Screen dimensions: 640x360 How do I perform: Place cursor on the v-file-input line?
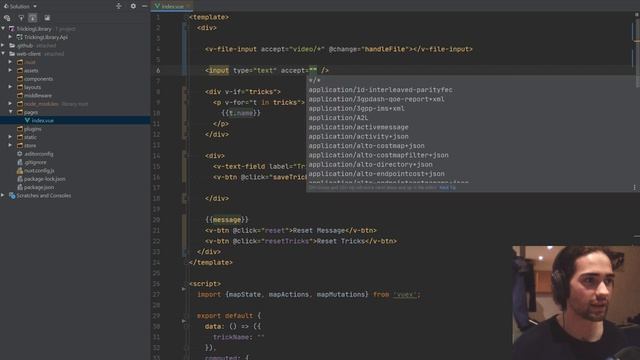click(339, 49)
